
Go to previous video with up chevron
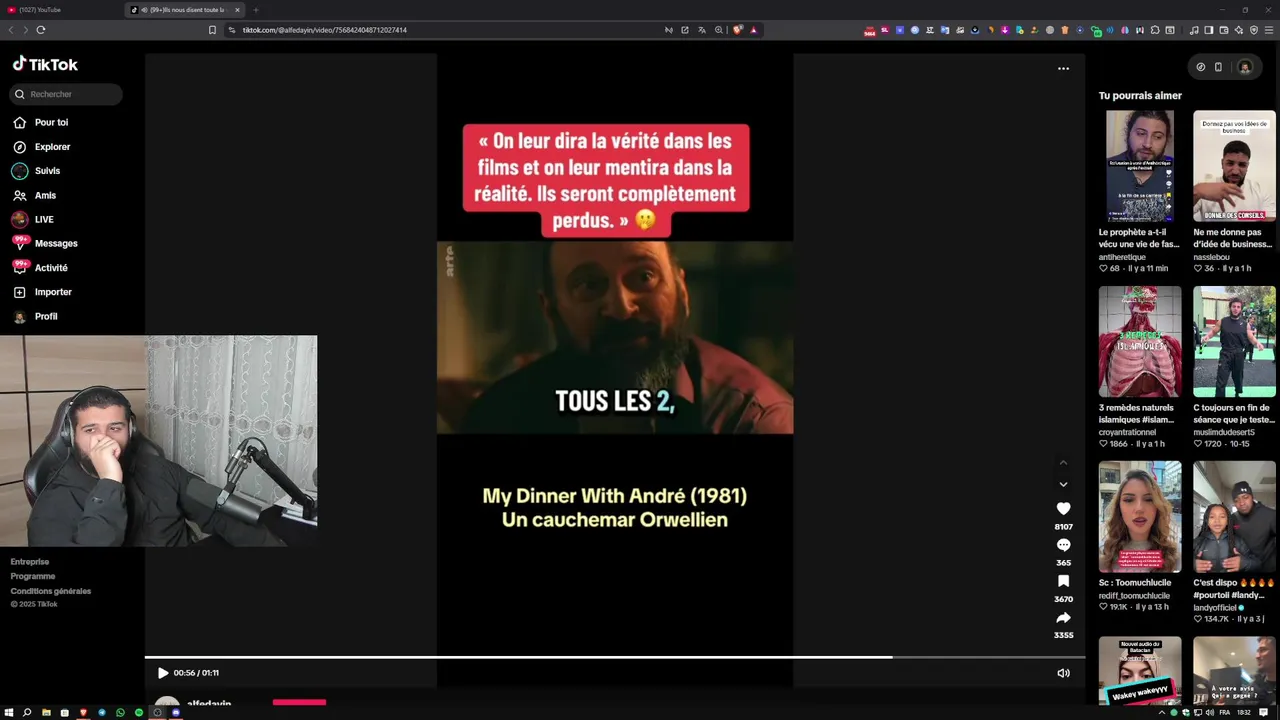pyautogui.click(x=1063, y=463)
